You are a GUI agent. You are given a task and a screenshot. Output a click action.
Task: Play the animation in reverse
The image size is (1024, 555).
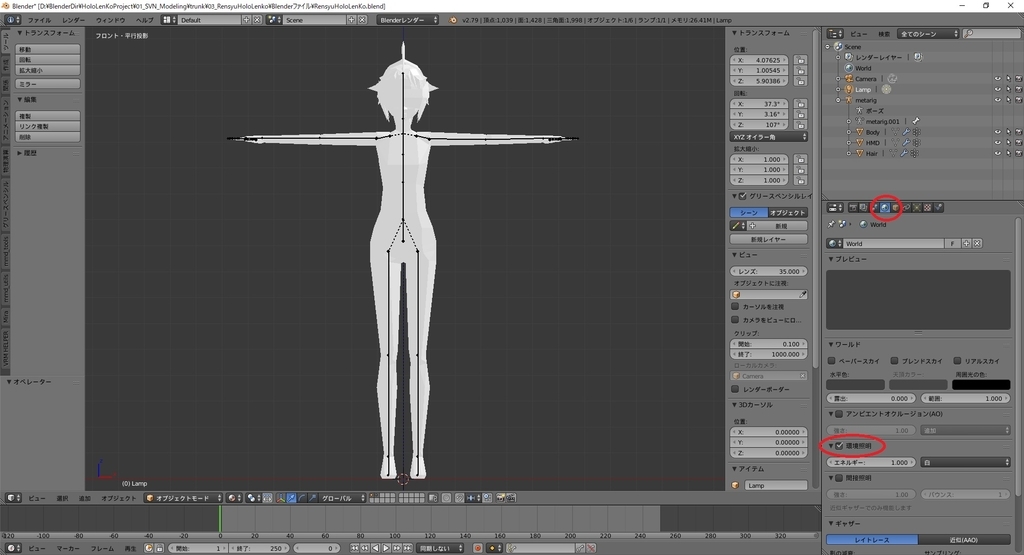(x=376, y=548)
